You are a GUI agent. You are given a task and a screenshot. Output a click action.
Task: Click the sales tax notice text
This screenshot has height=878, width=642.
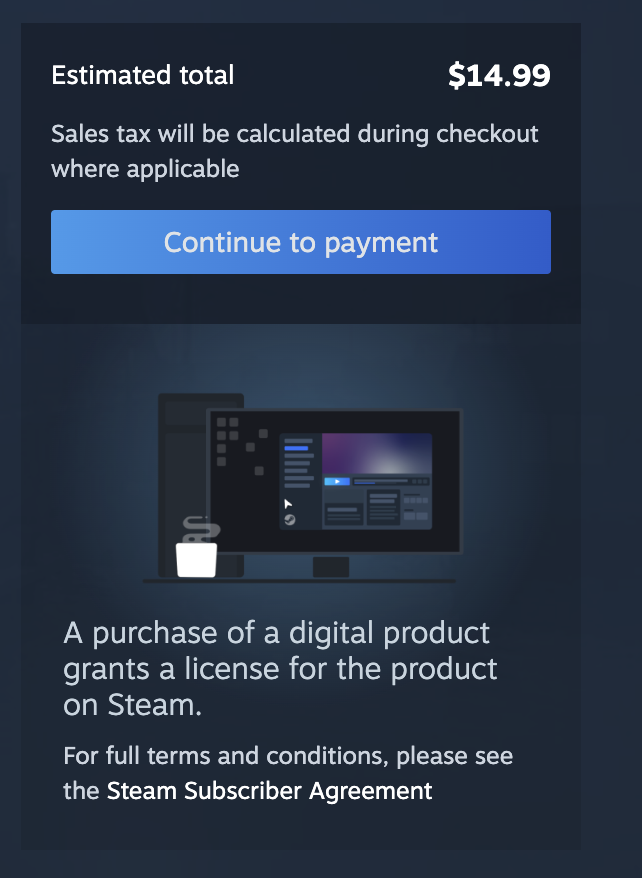point(294,151)
